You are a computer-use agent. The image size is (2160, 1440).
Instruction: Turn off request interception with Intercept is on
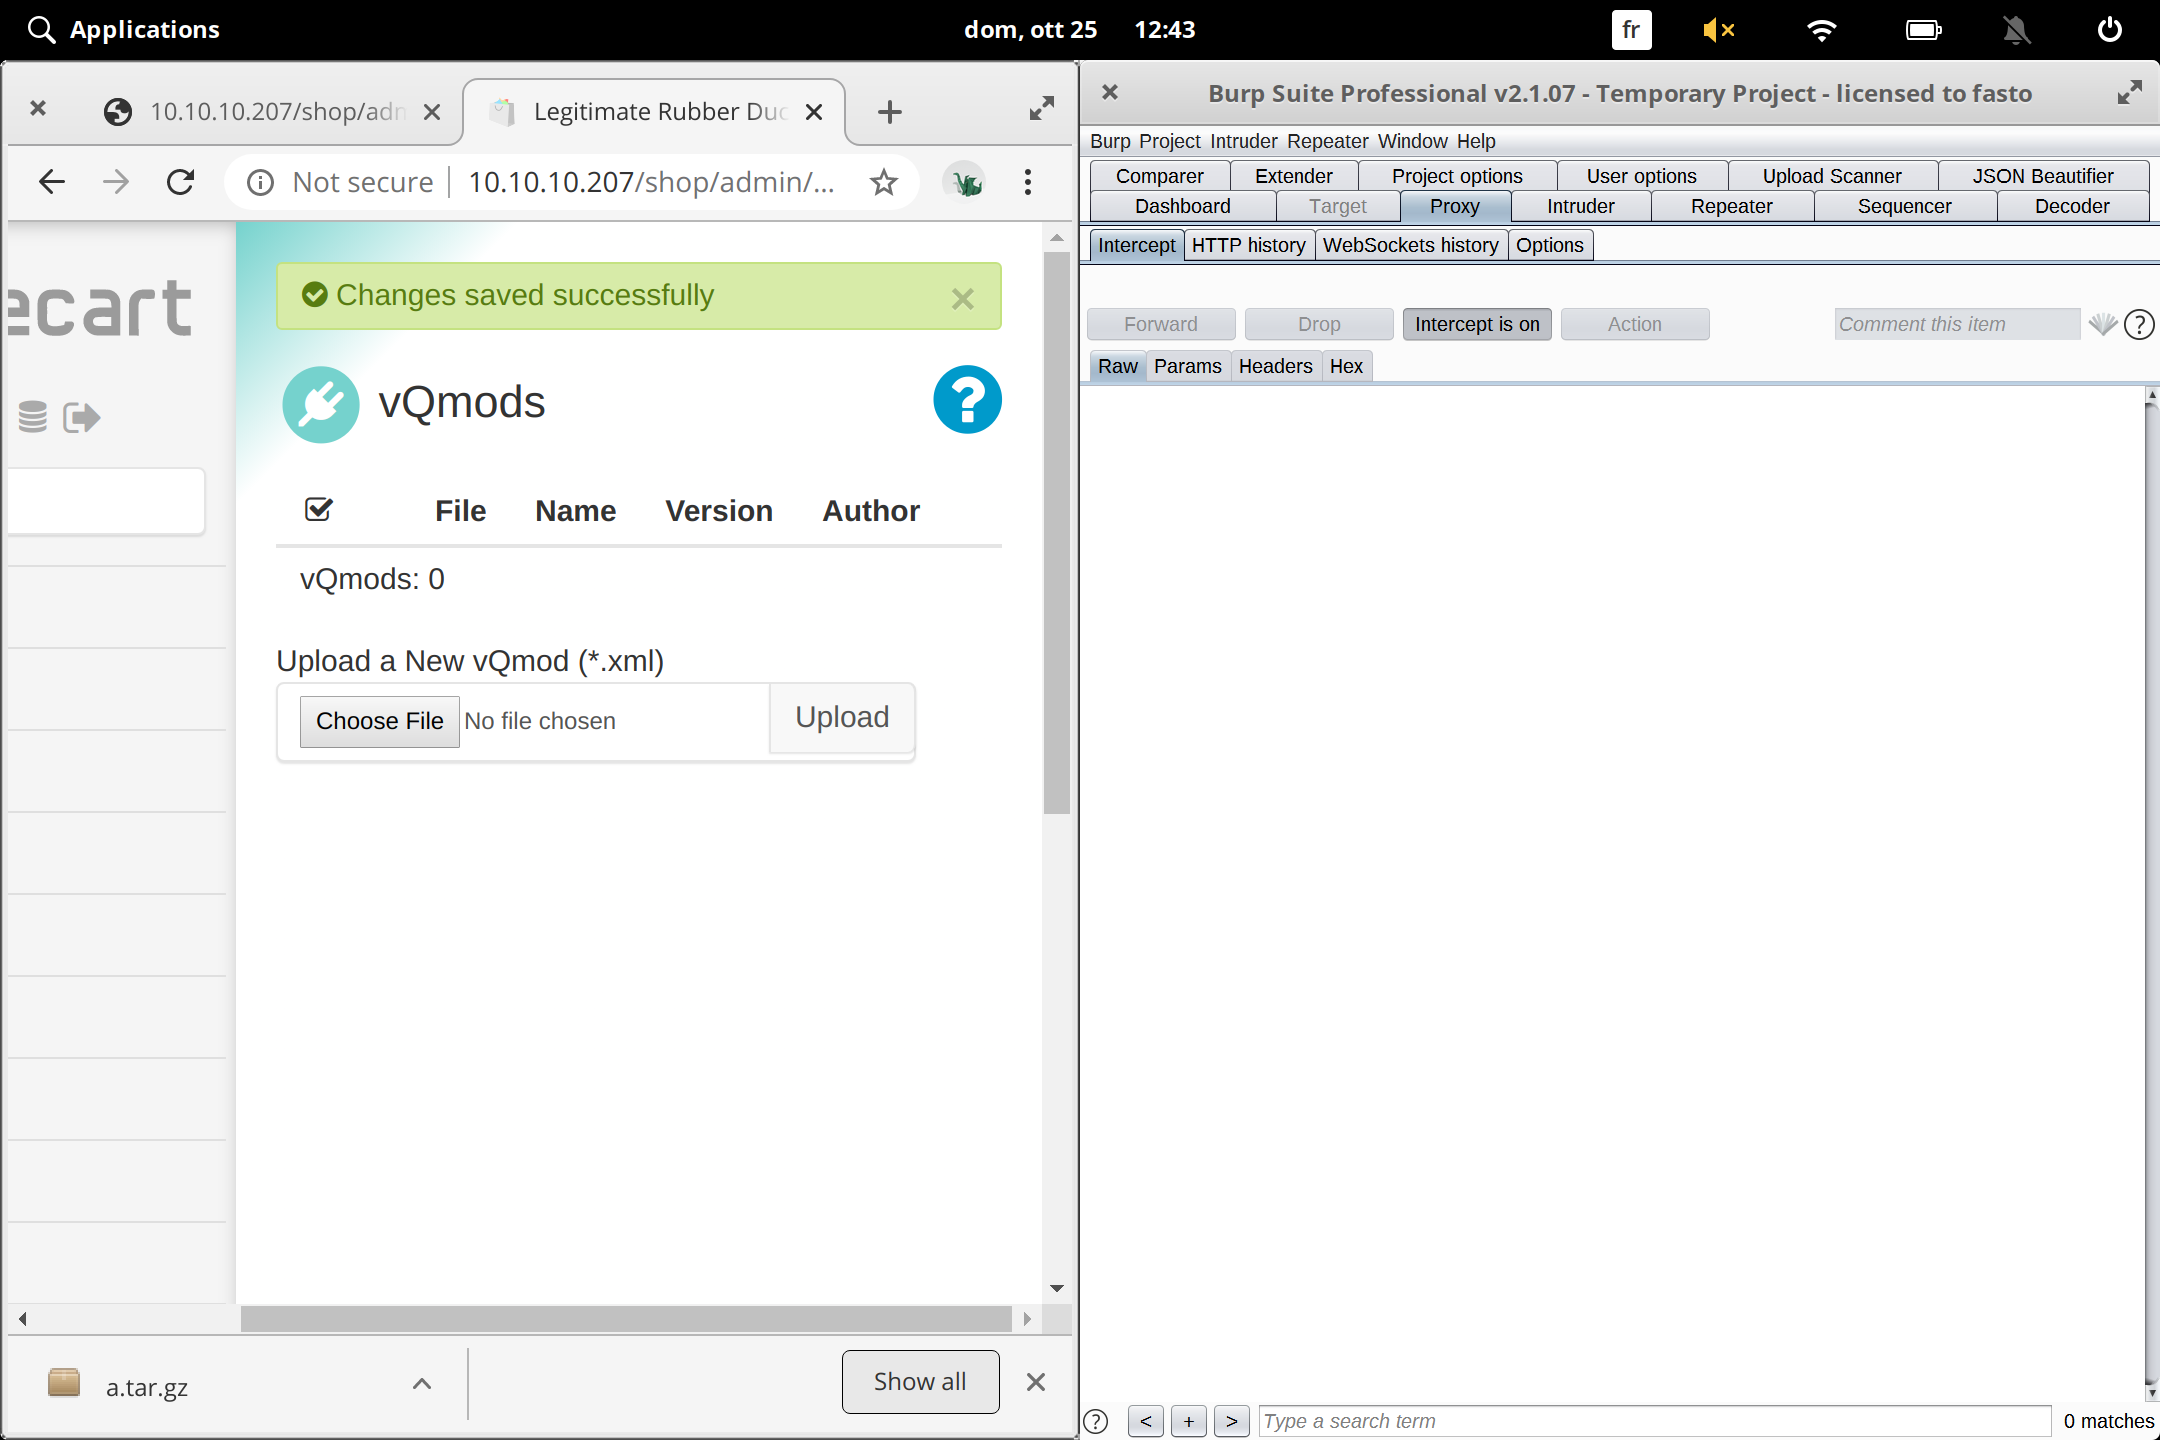tap(1477, 323)
